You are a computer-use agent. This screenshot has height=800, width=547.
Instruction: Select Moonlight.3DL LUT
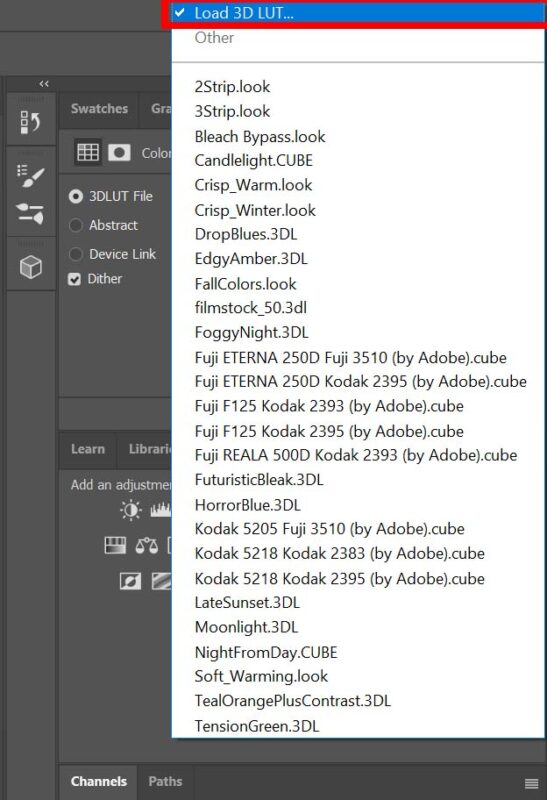coord(358,627)
